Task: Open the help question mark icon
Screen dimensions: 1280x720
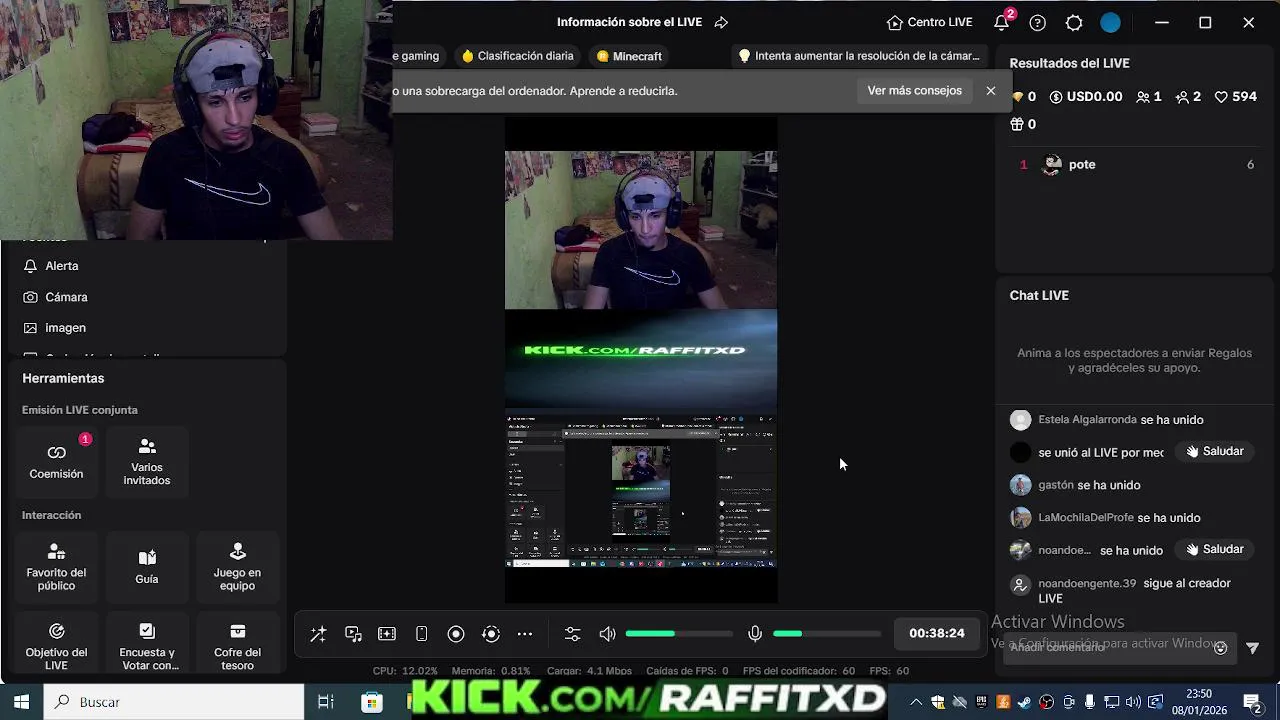Action: click(x=1038, y=22)
